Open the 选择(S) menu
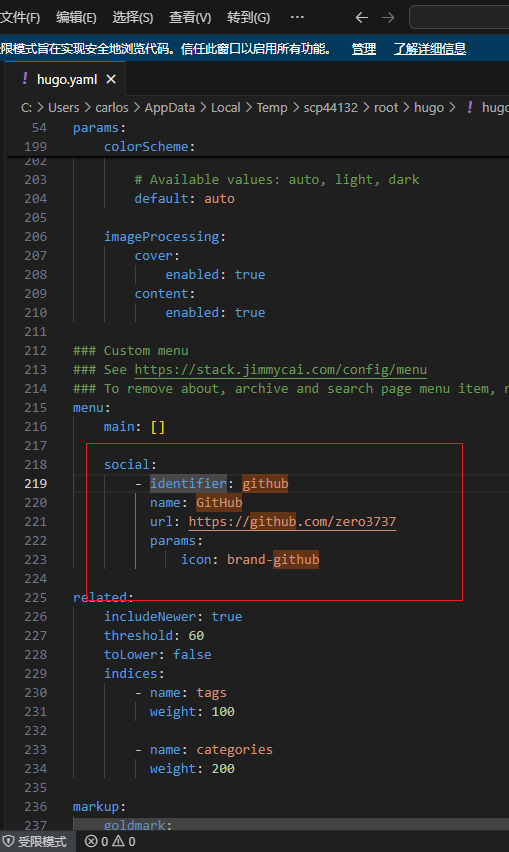 tap(133, 17)
